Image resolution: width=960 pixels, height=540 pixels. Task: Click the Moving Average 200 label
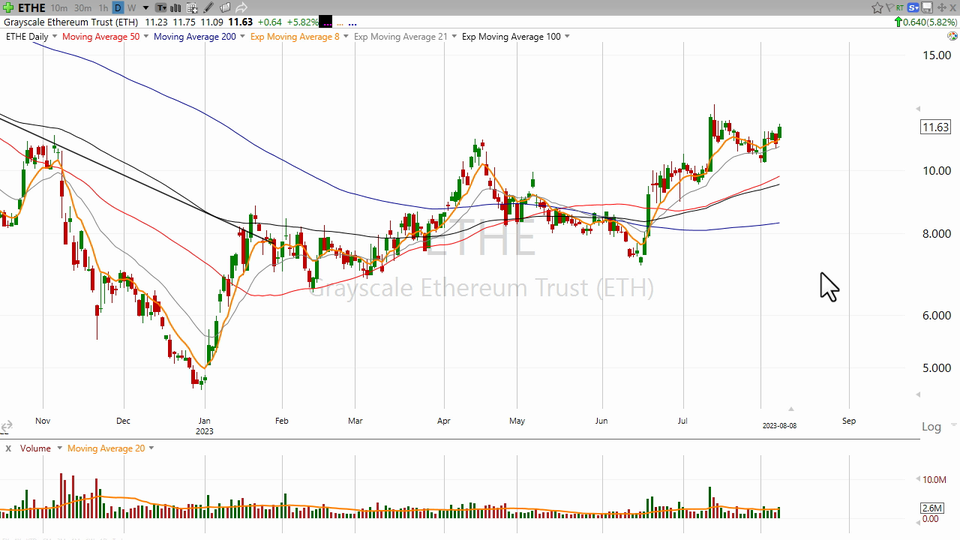[195, 37]
